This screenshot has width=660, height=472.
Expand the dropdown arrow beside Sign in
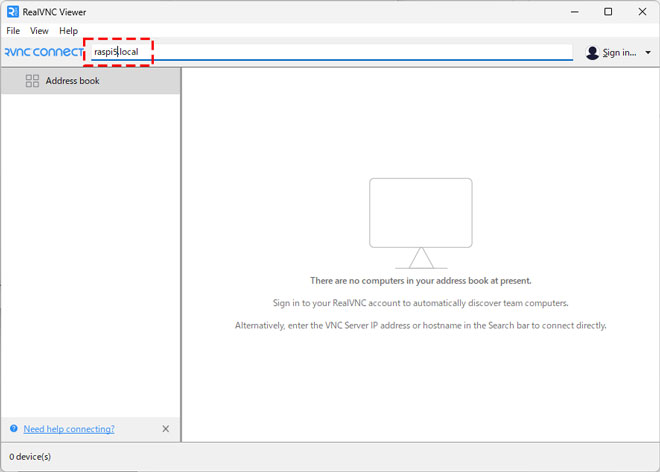648,53
